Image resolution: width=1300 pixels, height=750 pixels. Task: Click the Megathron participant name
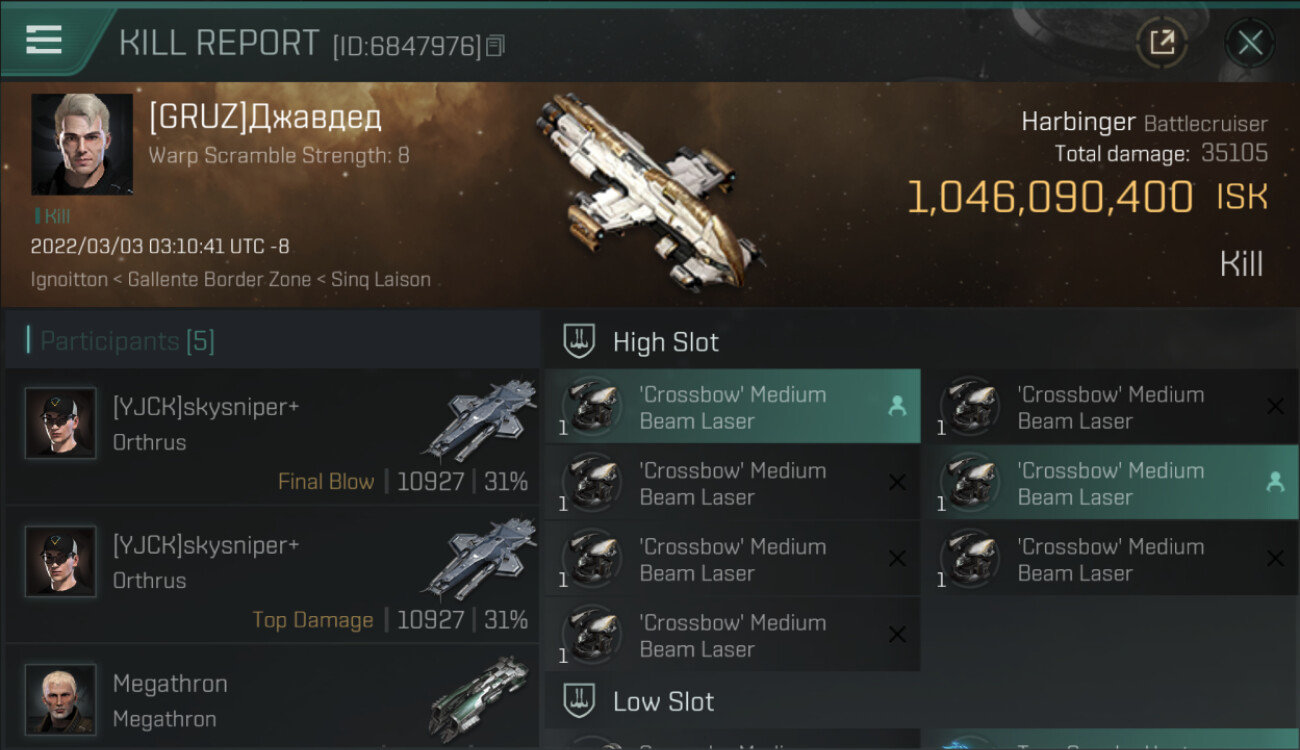pos(170,684)
